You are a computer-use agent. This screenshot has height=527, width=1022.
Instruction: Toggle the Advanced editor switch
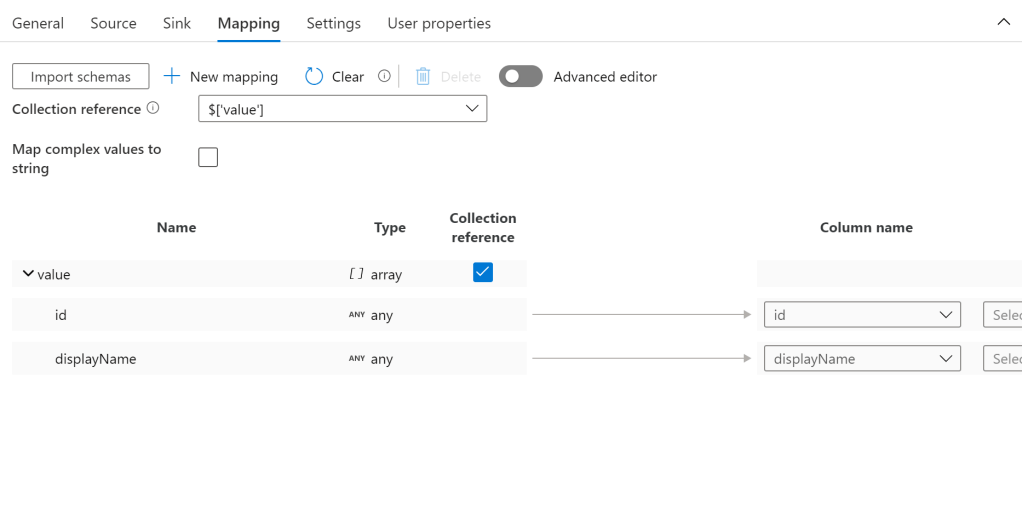pyautogui.click(x=520, y=76)
